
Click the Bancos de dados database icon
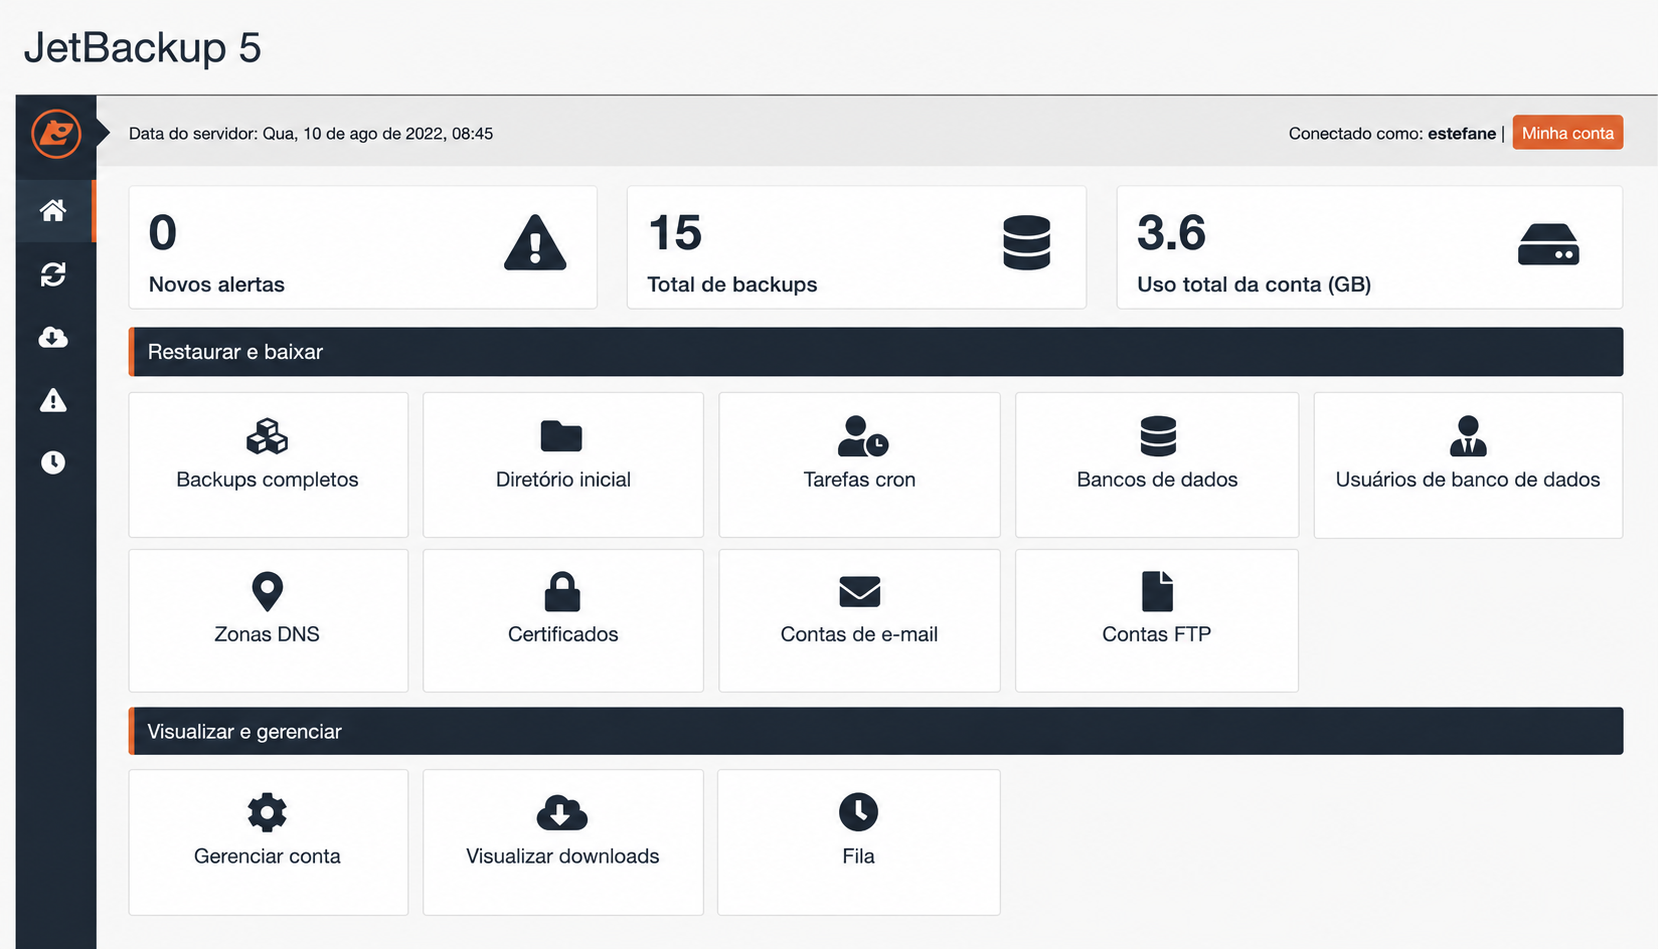click(x=1158, y=436)
